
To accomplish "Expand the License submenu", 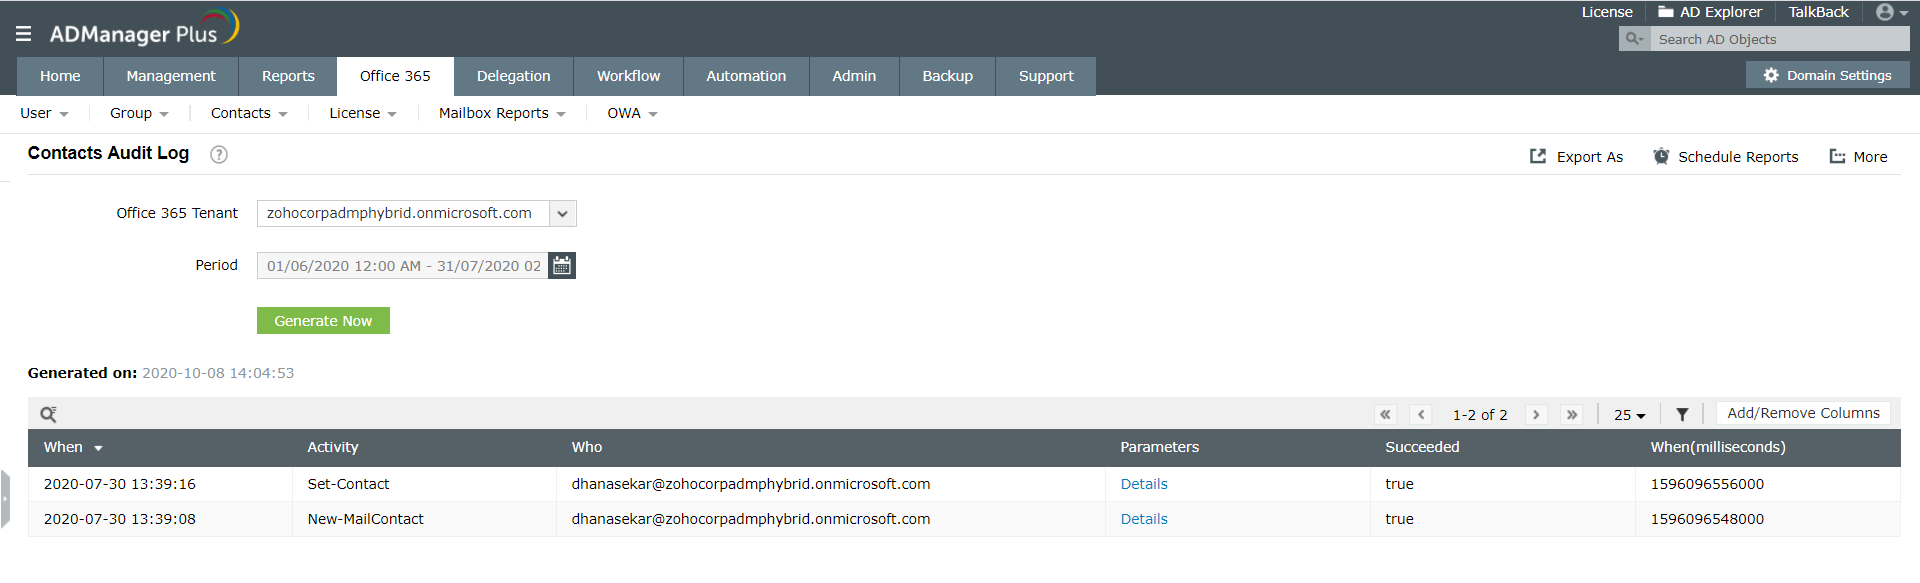I will point(363,113).
